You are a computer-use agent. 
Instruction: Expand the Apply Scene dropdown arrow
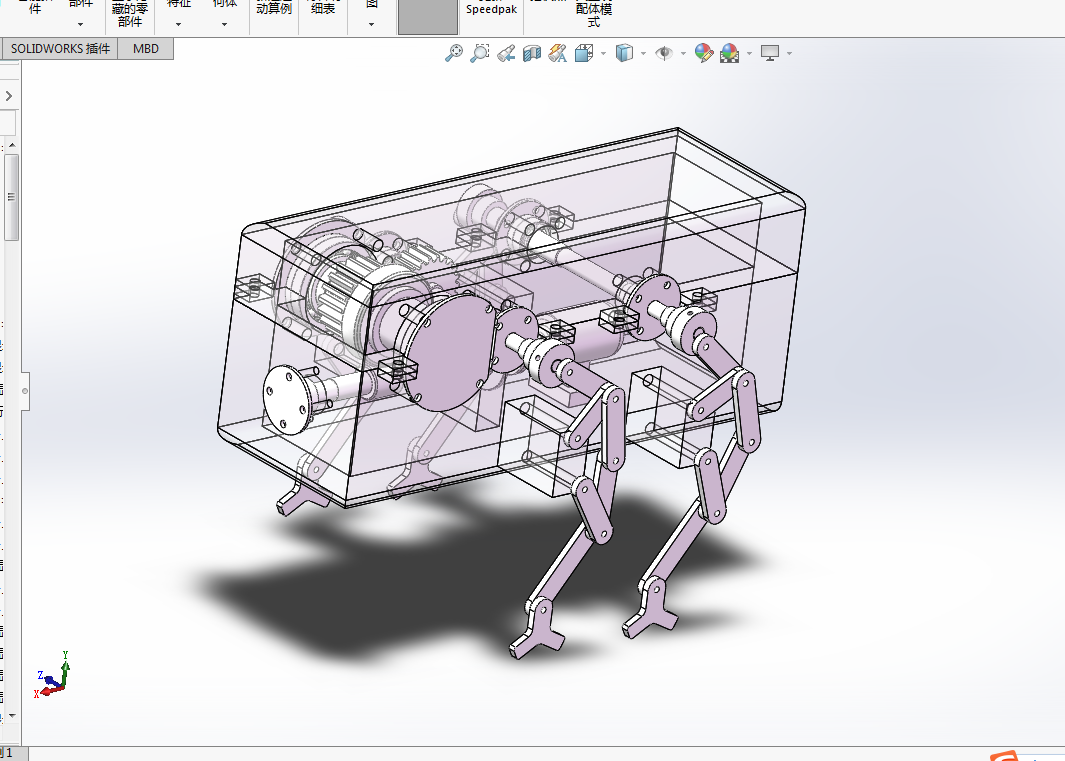[749, 53]
